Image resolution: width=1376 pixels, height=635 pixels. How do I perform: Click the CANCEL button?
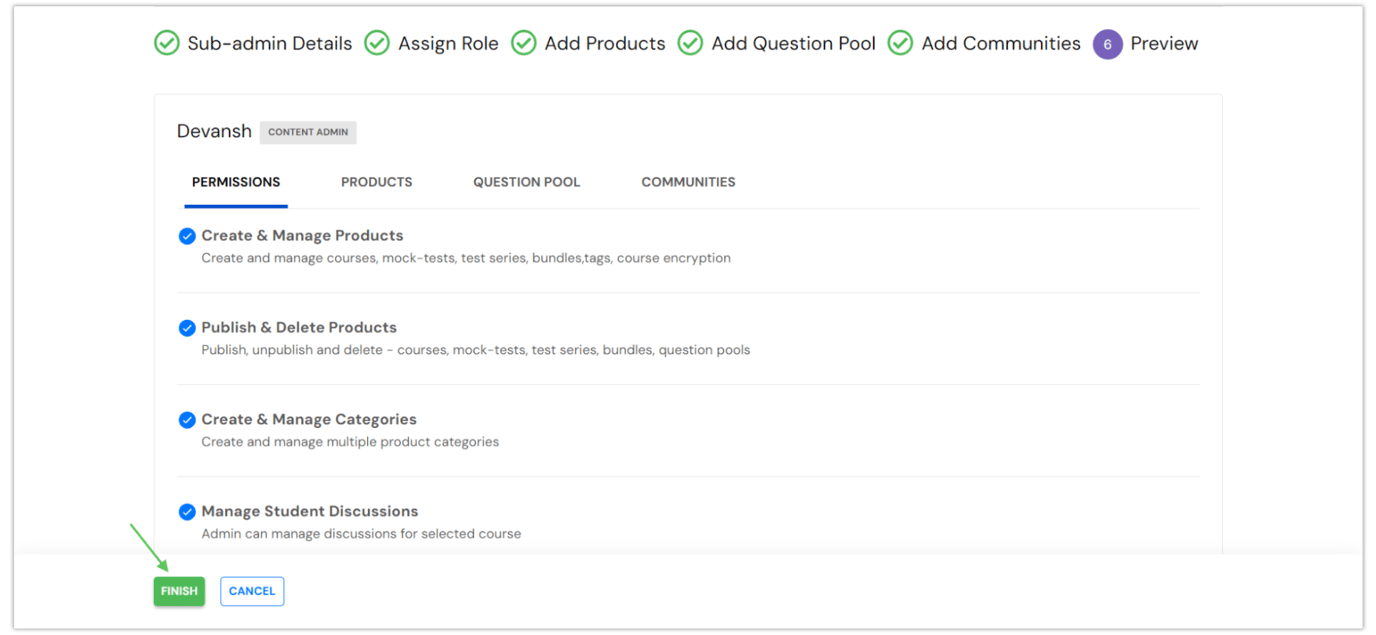coord(251,590)
